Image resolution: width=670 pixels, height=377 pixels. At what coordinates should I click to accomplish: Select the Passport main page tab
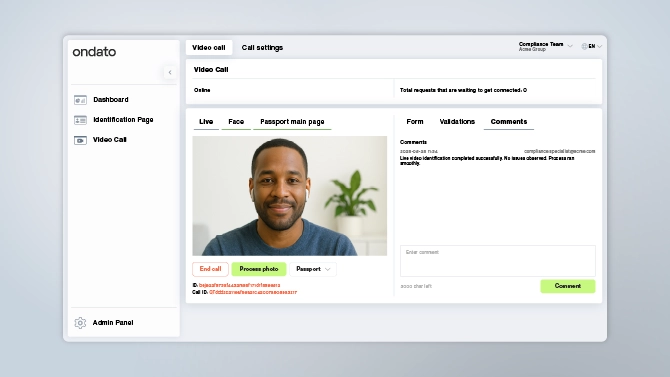292,122
